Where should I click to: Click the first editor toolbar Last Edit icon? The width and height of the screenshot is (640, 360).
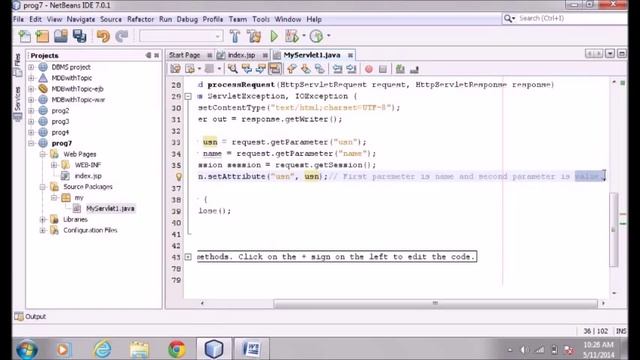pyautogui.click(x=176, y=69)
